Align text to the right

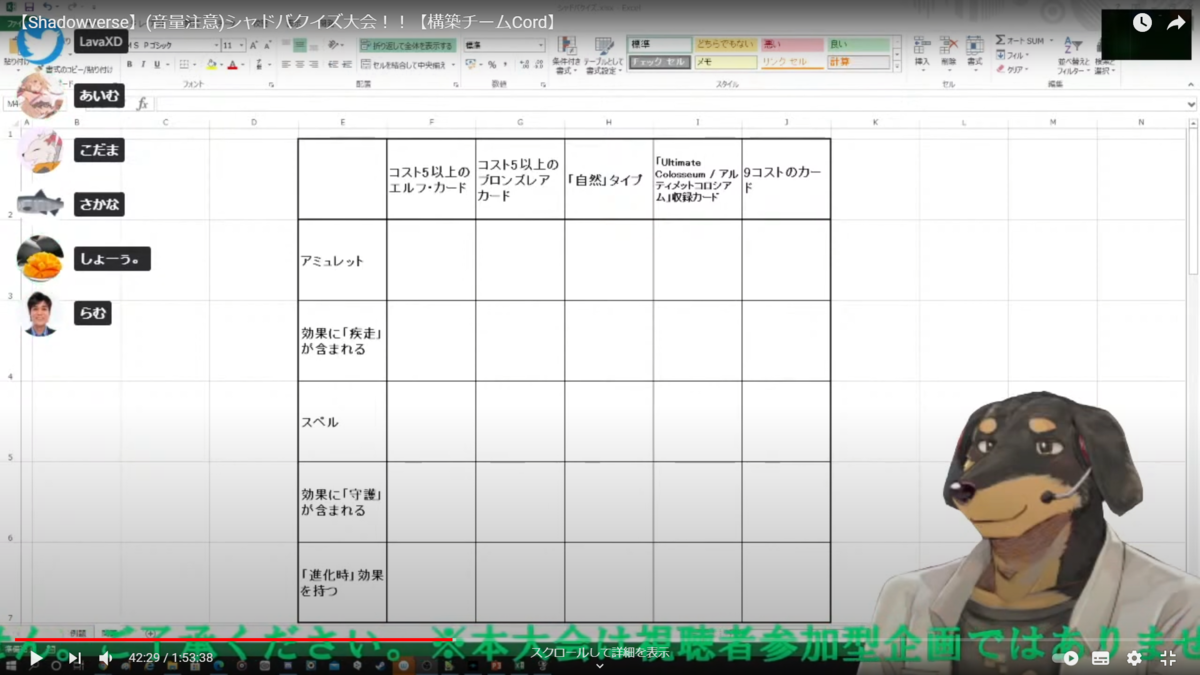(313, 65)
